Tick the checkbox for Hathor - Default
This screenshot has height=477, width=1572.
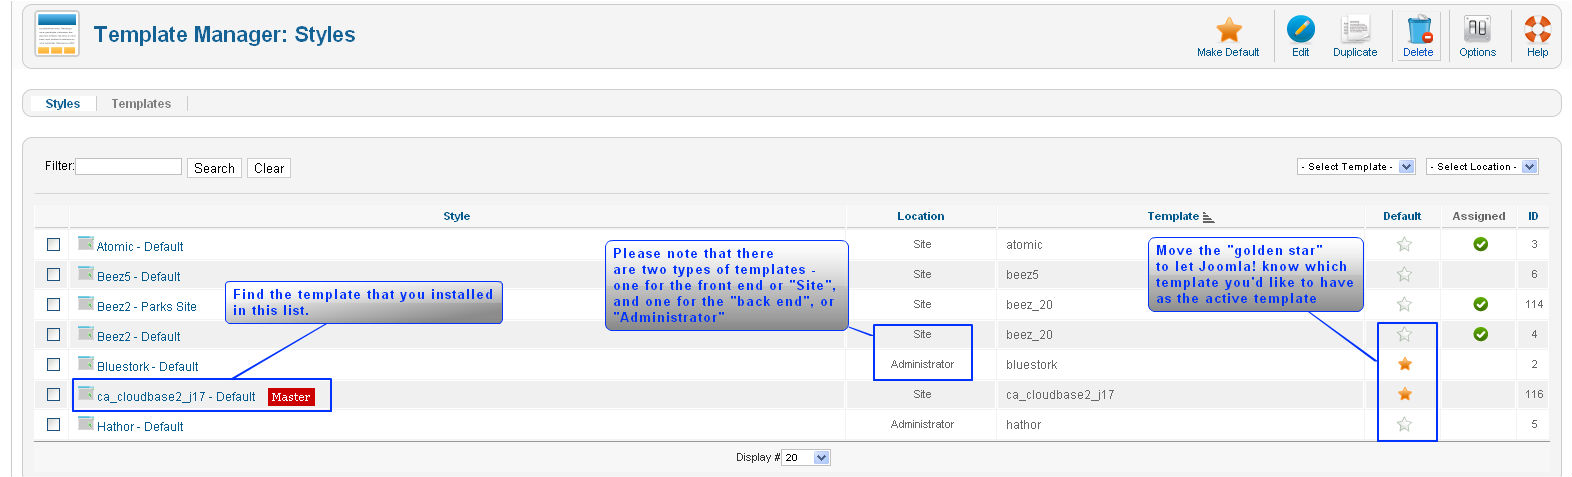(x=53, y=424)
